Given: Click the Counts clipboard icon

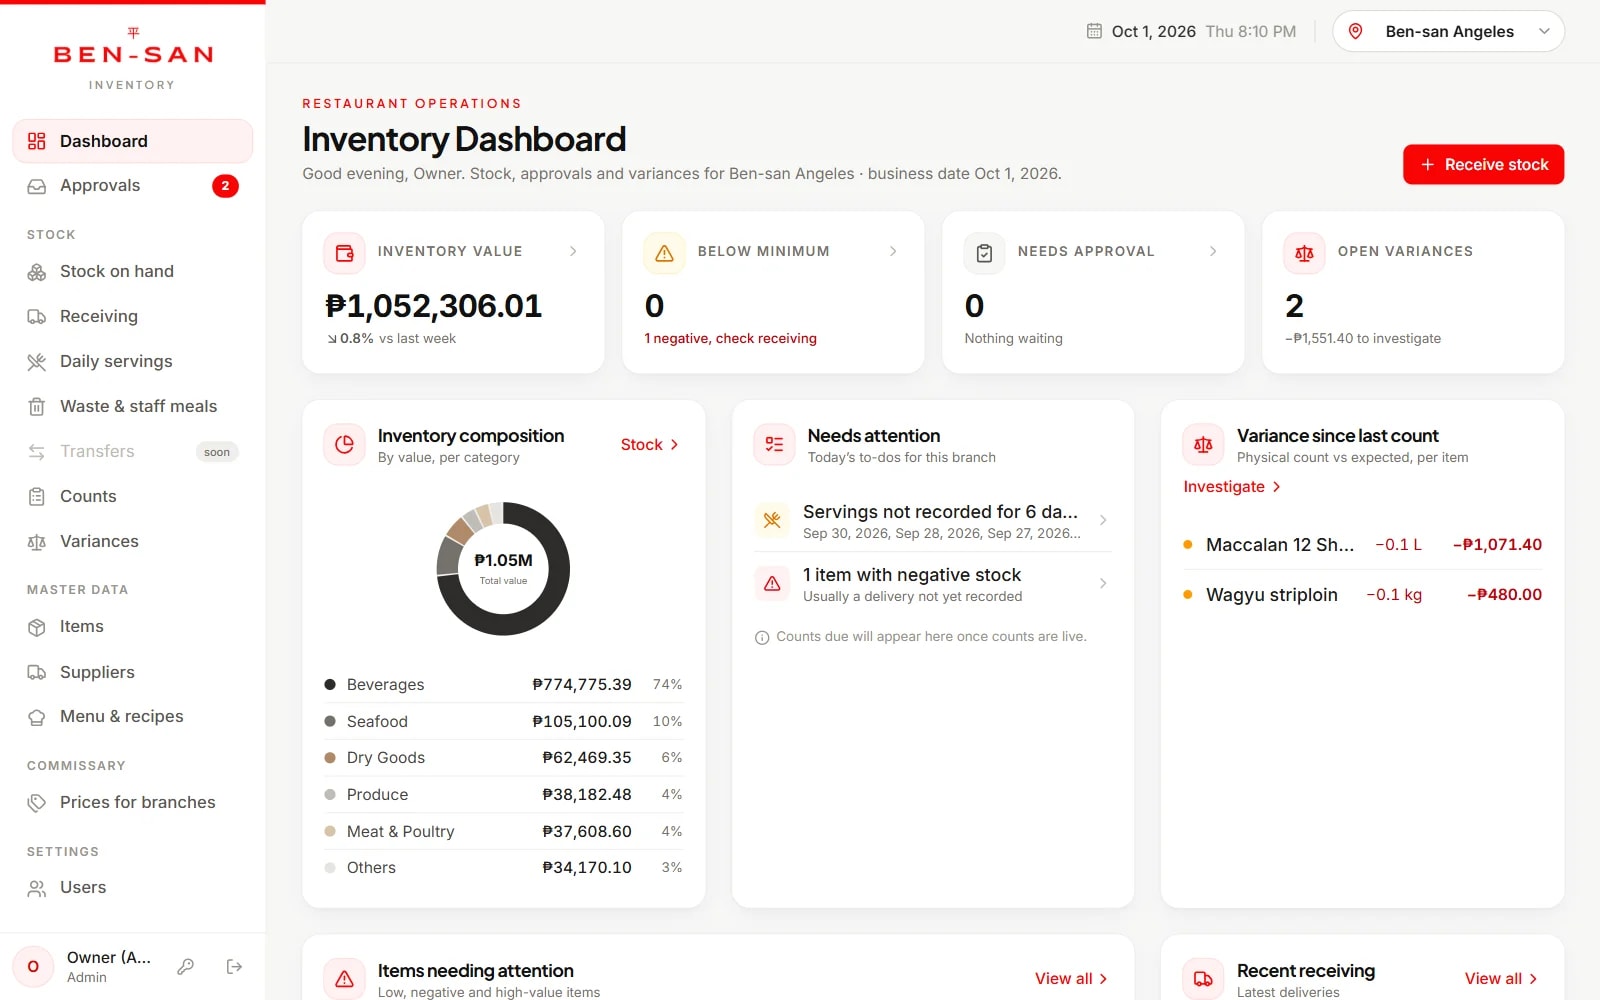Looking at the screenshot, I should (x=37, y=497).
